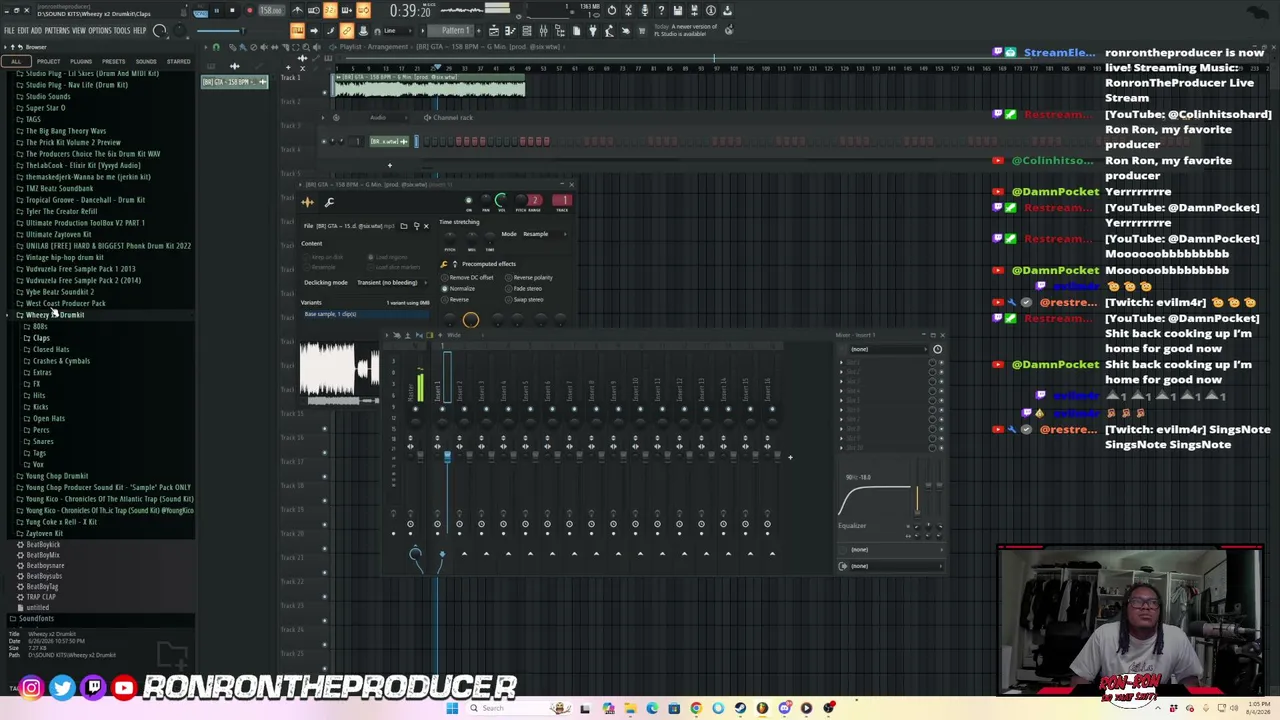Toggle the sampler channel ON LED
Screen dimensions: 1280x720
[x=468, y=201]
